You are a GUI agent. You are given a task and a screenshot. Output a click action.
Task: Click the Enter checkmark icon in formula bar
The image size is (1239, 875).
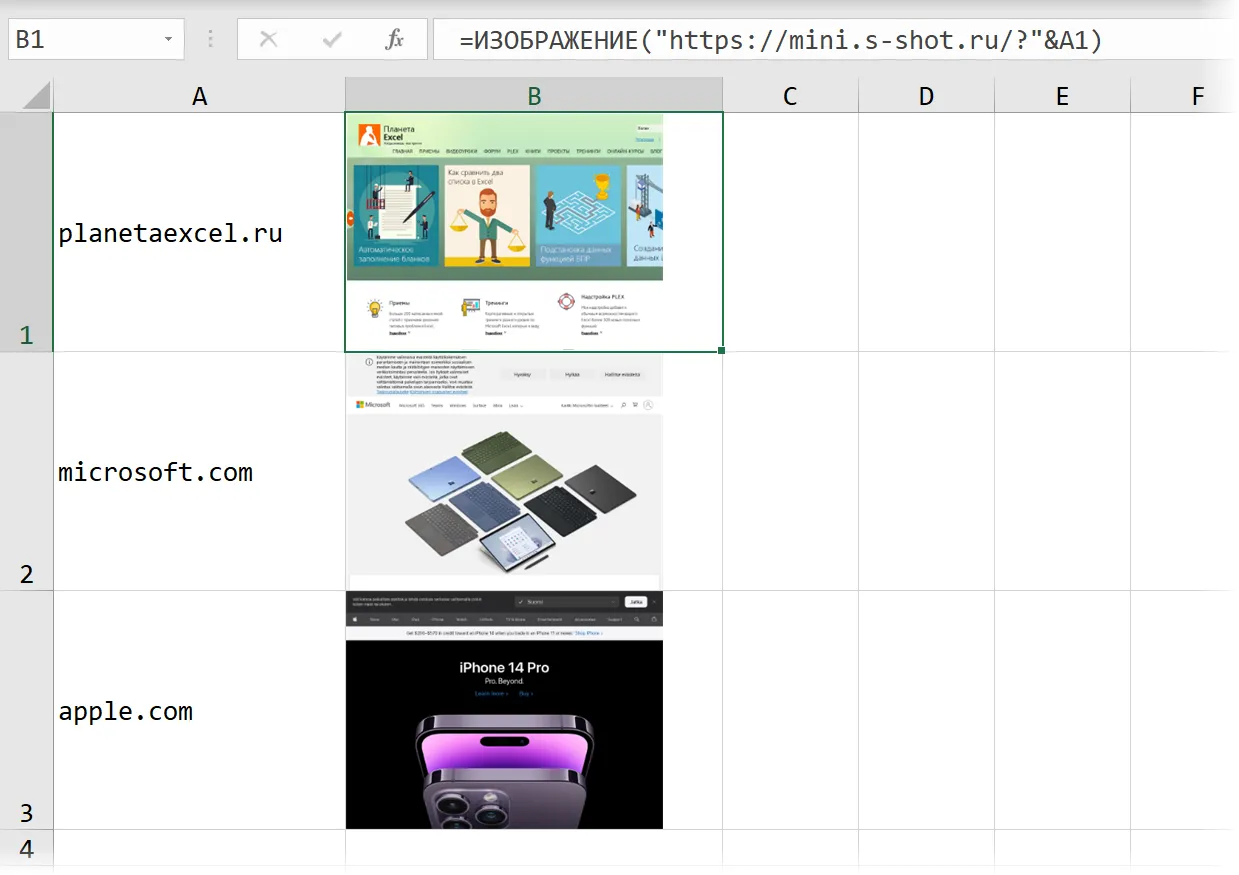point(332,40)
